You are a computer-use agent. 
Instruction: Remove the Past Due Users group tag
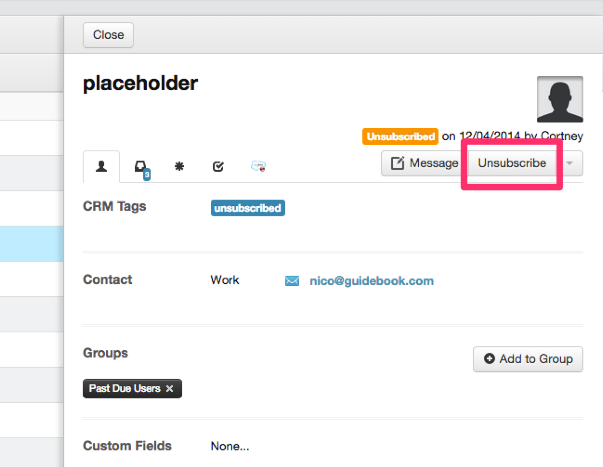tap(170, 388)
